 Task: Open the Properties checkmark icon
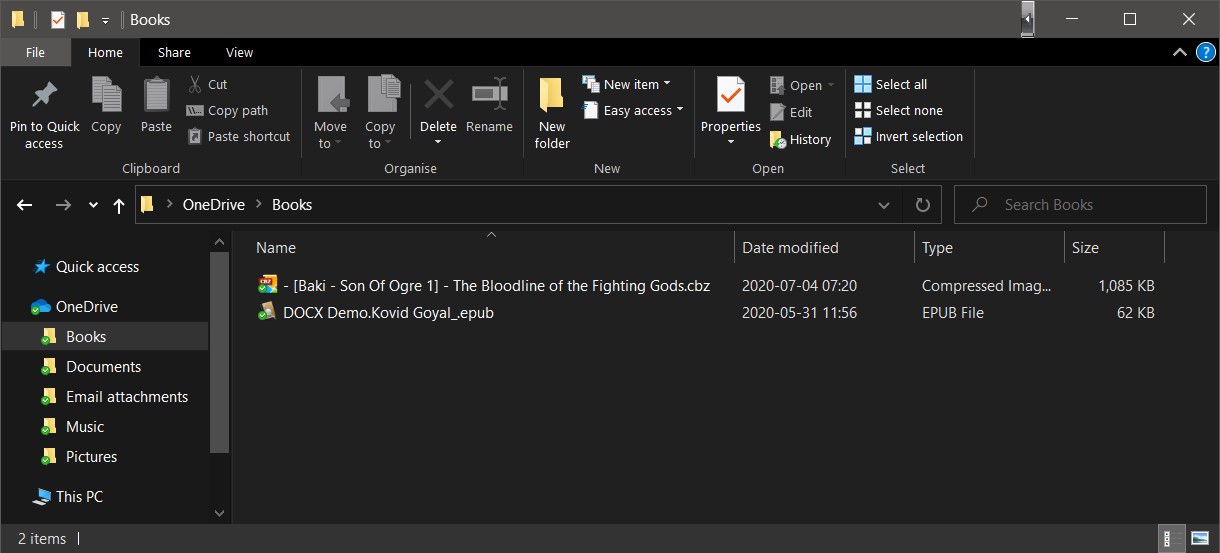pyautogui.click(x=730, y=96)
